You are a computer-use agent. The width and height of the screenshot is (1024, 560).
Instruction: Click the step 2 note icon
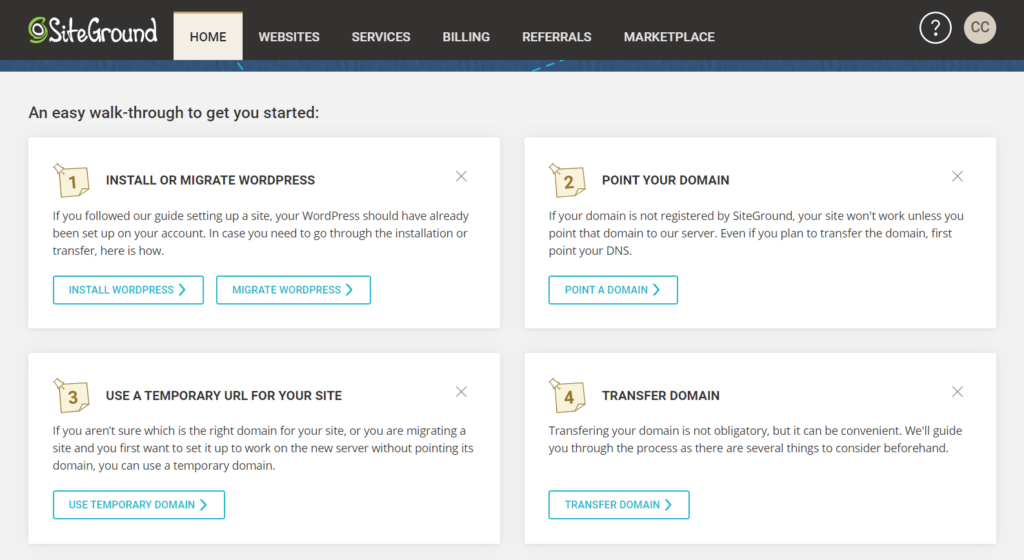[568, 180]
